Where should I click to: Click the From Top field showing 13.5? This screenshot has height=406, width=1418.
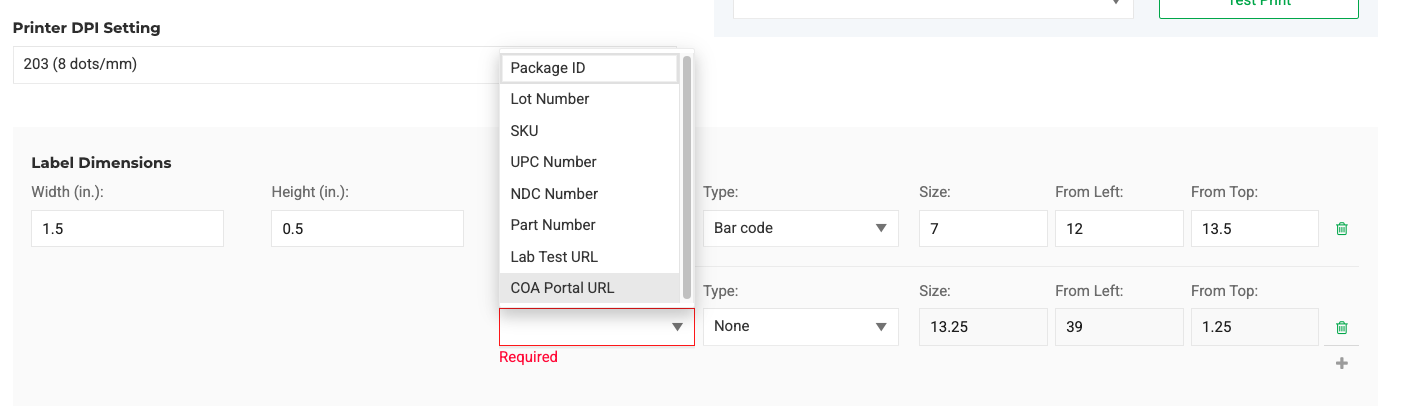coord(1254,228)
